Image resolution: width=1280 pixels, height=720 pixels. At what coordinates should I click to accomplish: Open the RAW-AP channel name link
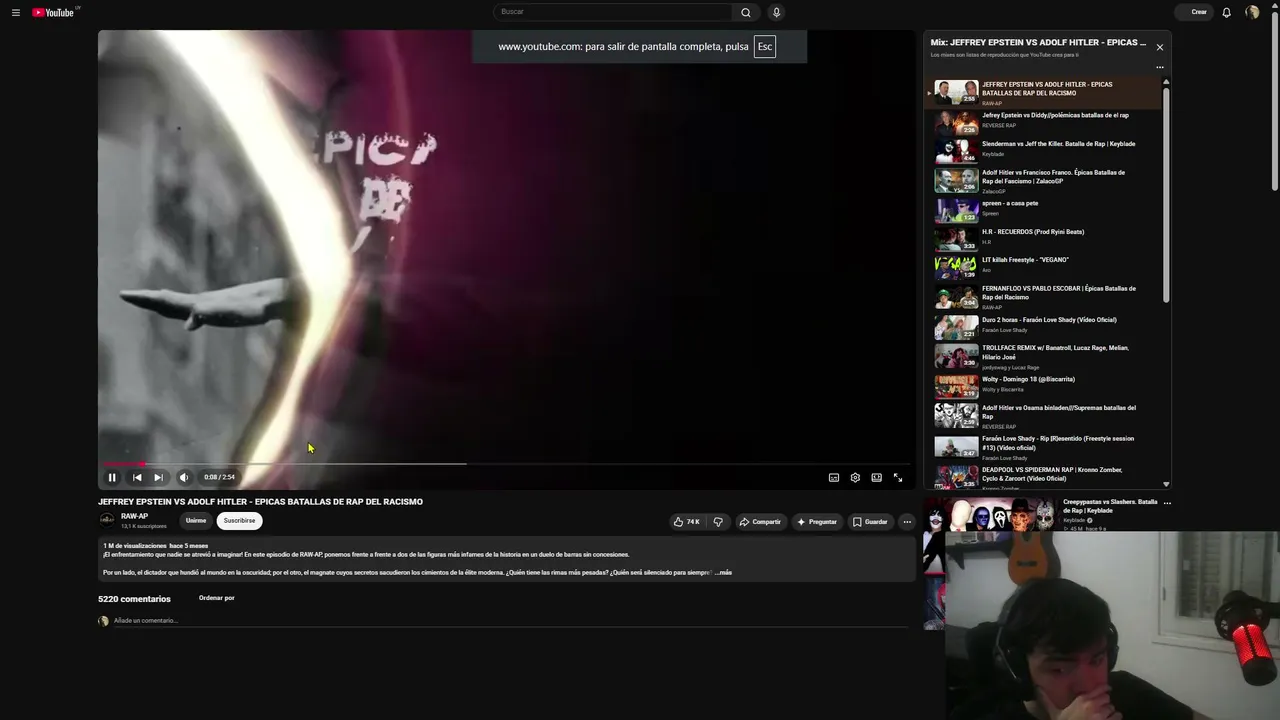pyautogui.click(x=134, y=516)
